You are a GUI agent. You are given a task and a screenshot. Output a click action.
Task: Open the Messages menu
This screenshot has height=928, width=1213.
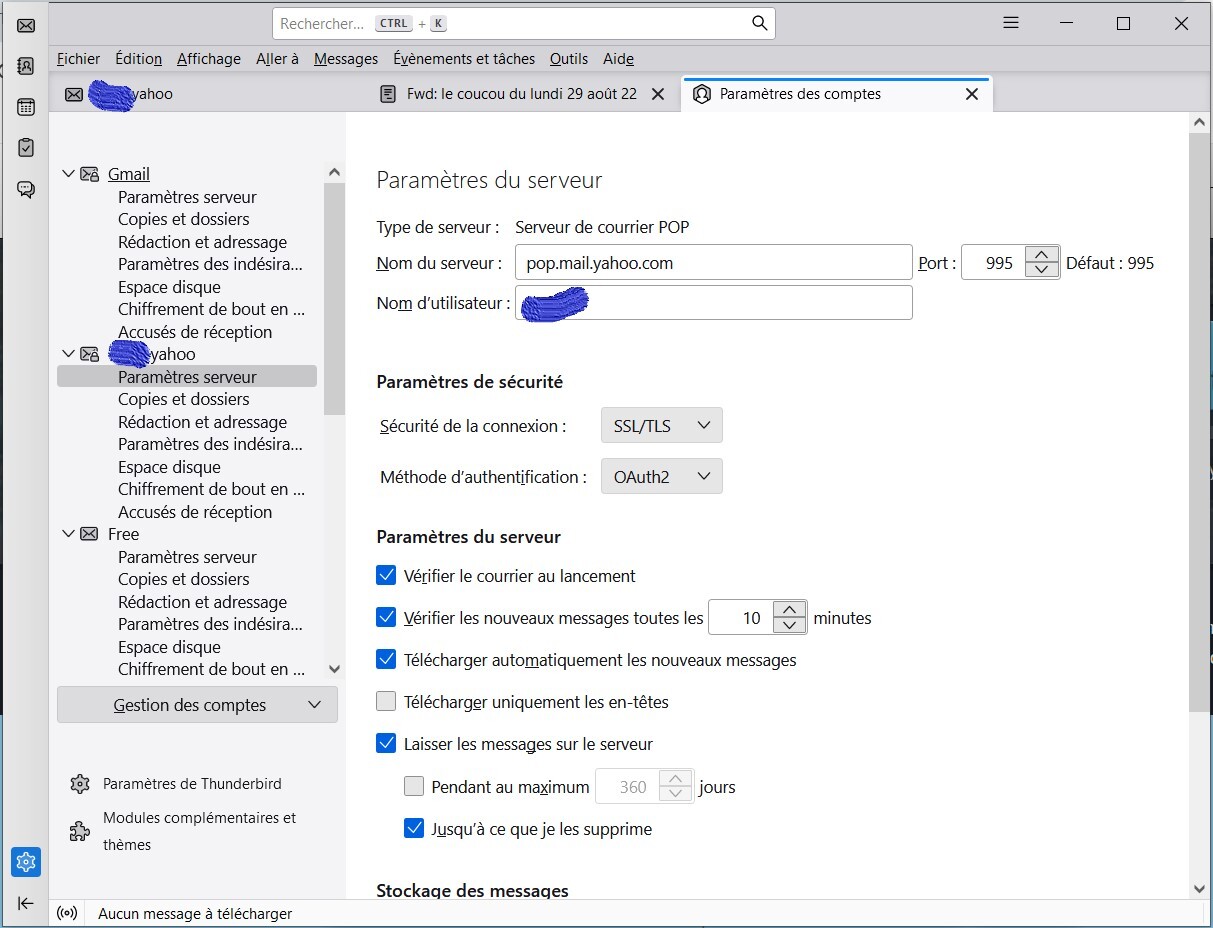[346, 59]
